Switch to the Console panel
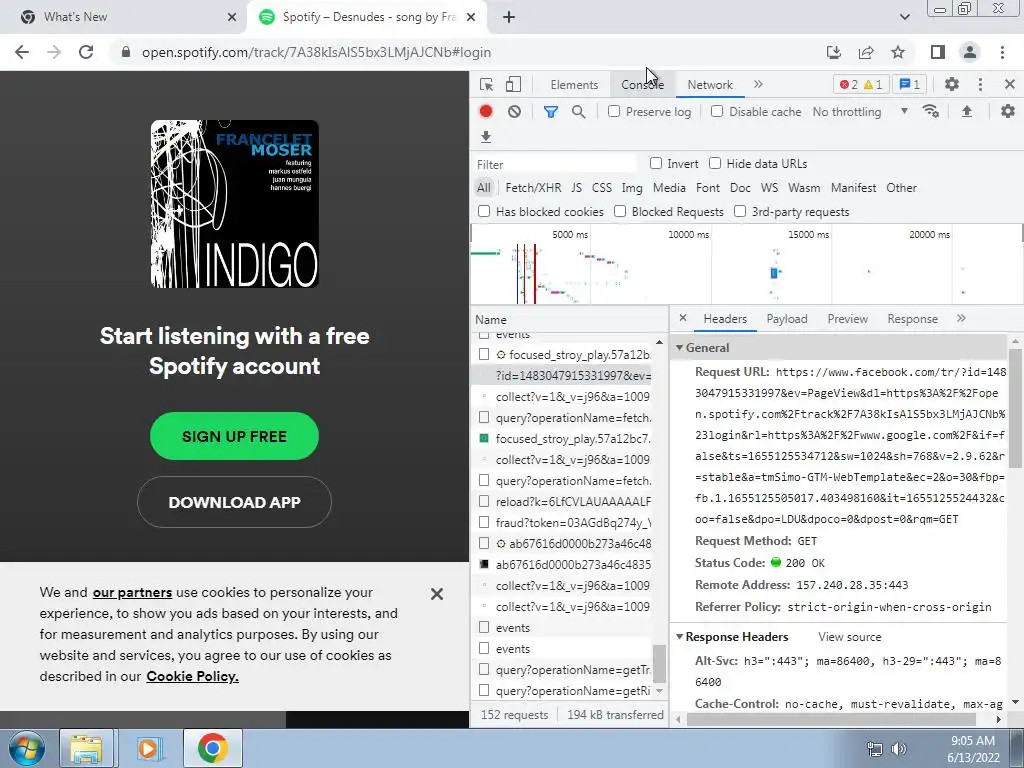 pos(643,85)
